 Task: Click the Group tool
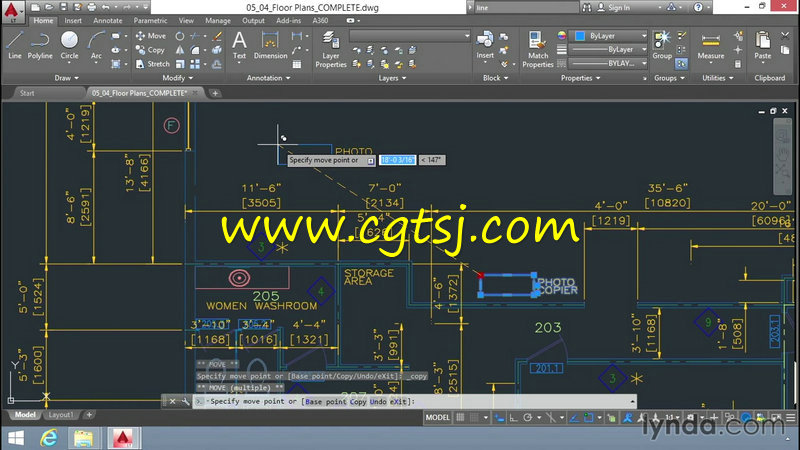662,45
